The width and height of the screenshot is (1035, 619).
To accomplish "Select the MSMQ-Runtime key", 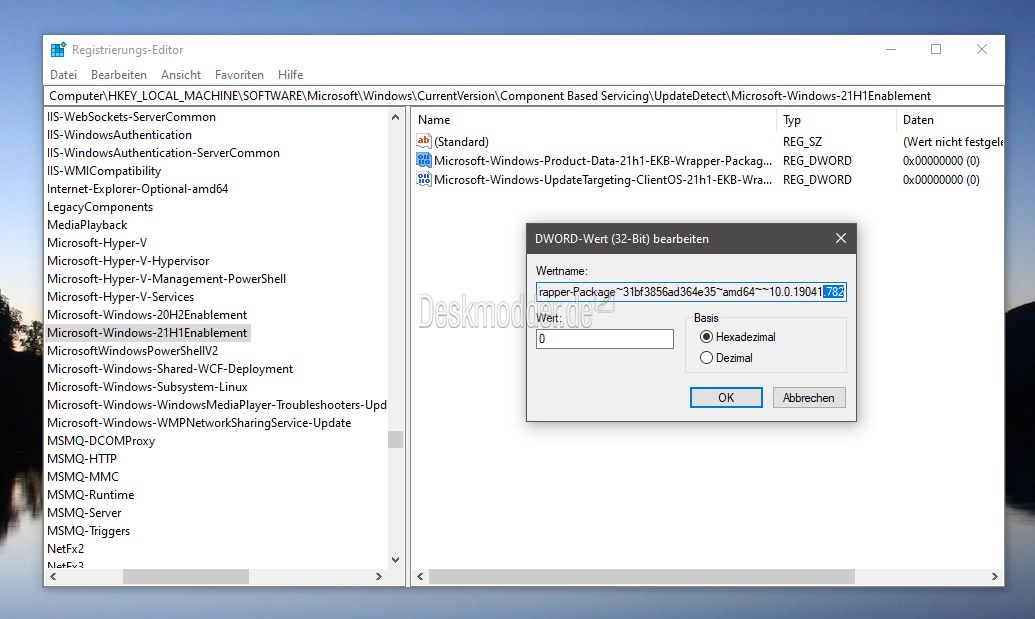I will pos(90,495).
